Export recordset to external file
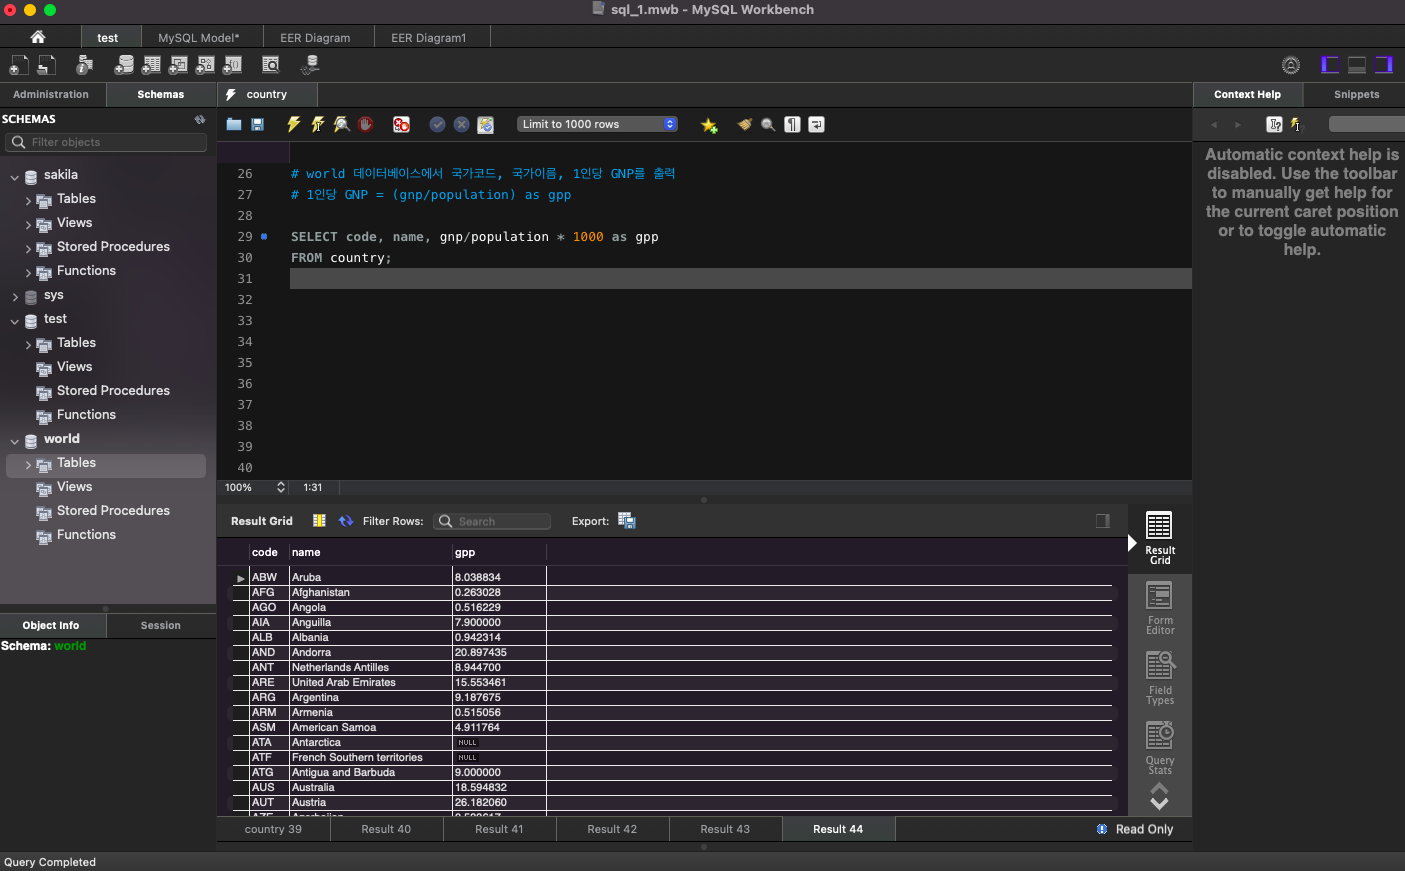This screenshot has height=871, width=1405. point(627,521)
